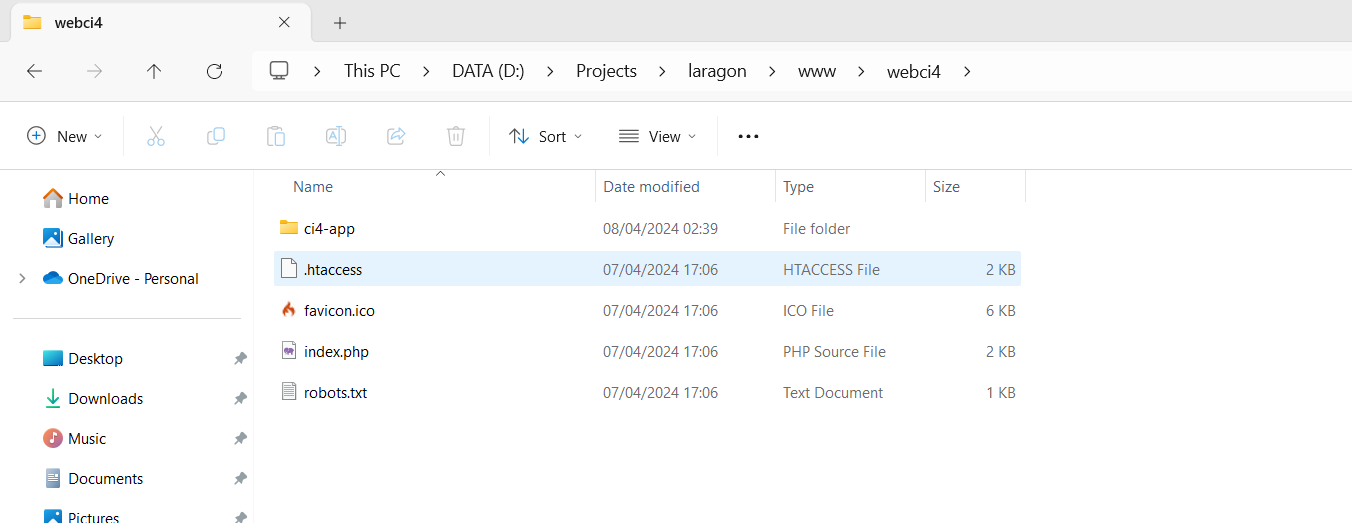The width and height of the screenshot is (1352, 523).
Task: Click the '6 KB' size cell
Action: coord(1000,310)
